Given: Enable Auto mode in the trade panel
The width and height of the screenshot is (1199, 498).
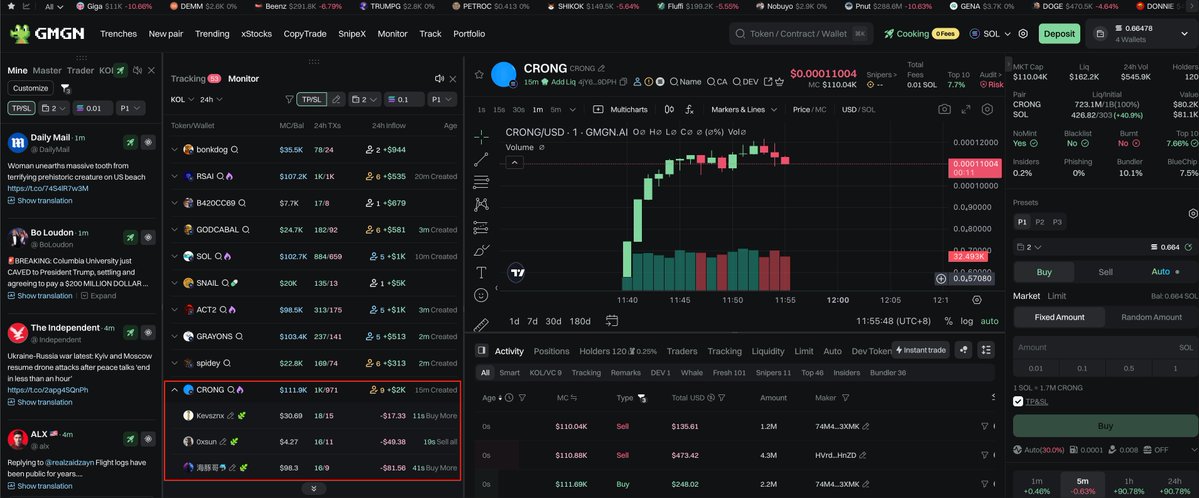Looking at the screenshot, I should (1165, 272).
